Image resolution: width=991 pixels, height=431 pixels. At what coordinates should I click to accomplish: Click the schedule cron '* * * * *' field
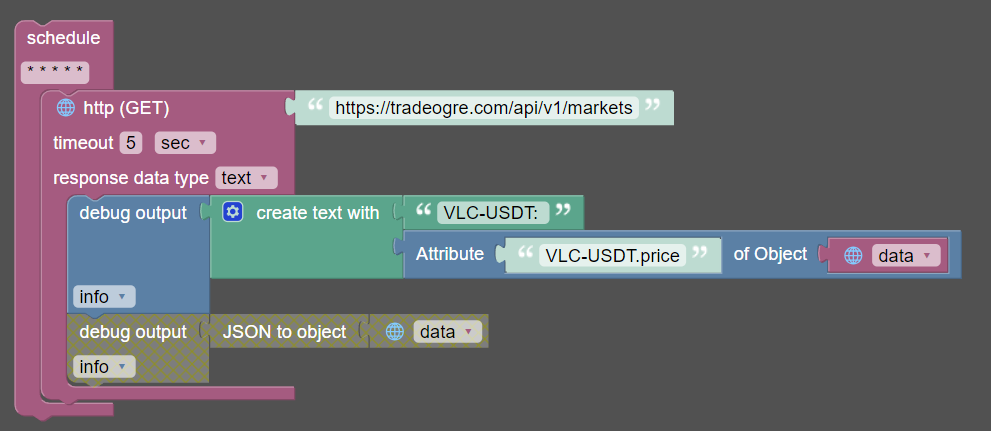(x=55, y=72)
